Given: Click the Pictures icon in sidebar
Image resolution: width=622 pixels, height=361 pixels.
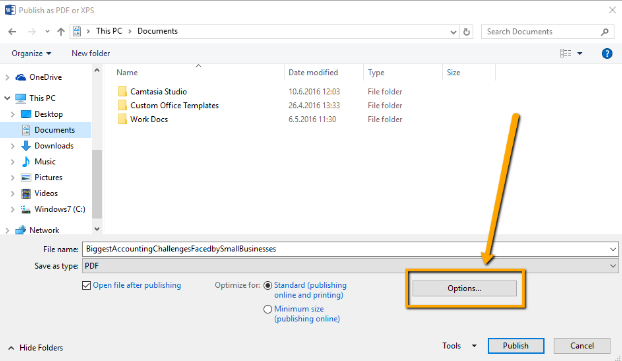Looking at the screenshot, I should coord(26,177).
